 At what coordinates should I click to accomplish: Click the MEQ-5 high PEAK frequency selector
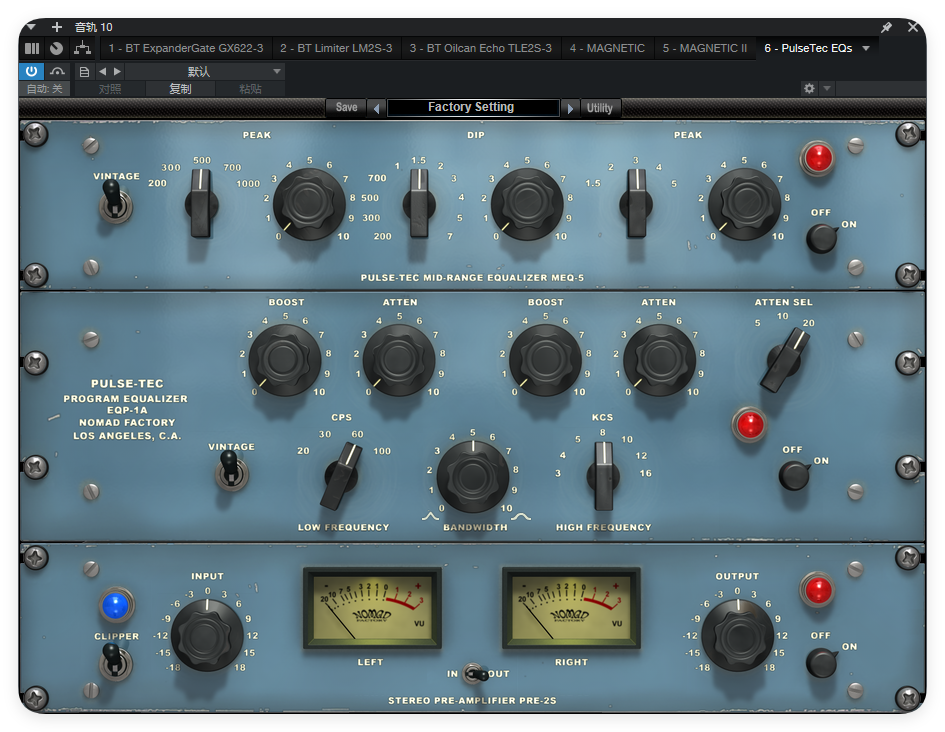(x=636, y=204)
